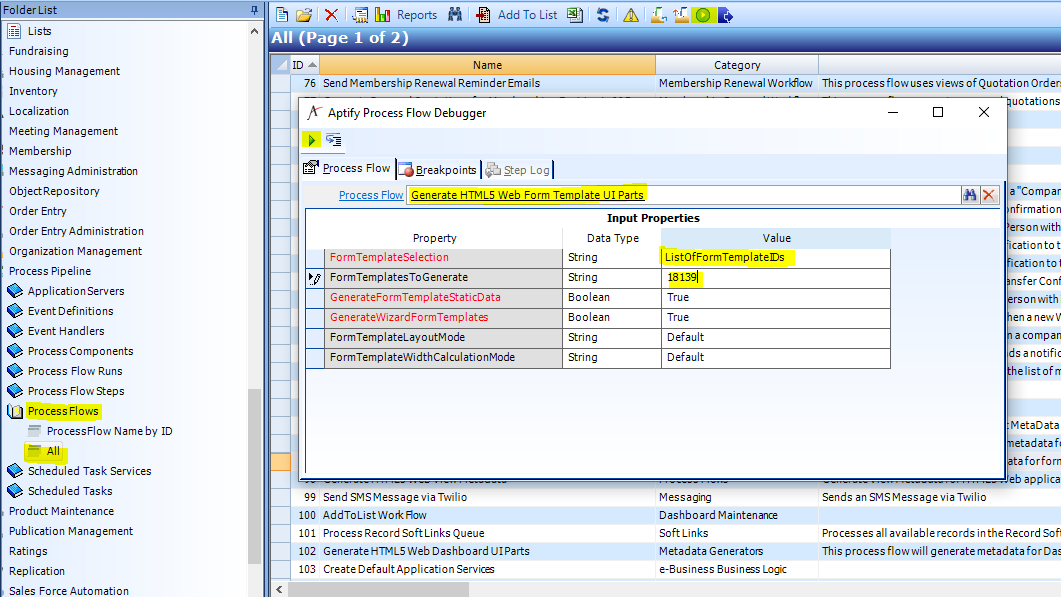Viewport: 1061px width, 597px height.
Task: Click the Process Flow link in the debugger
Action: (x=370, y=194)
